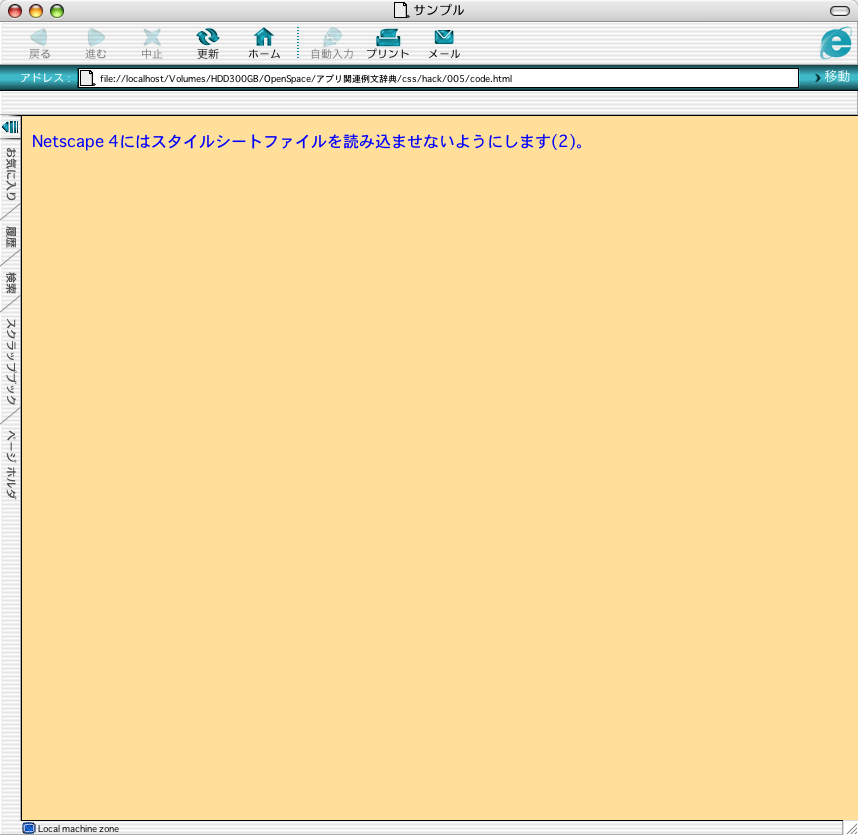Click the Local machine zone icon
The height and width of the screenshot is (835, 858).
coord(29,828)
